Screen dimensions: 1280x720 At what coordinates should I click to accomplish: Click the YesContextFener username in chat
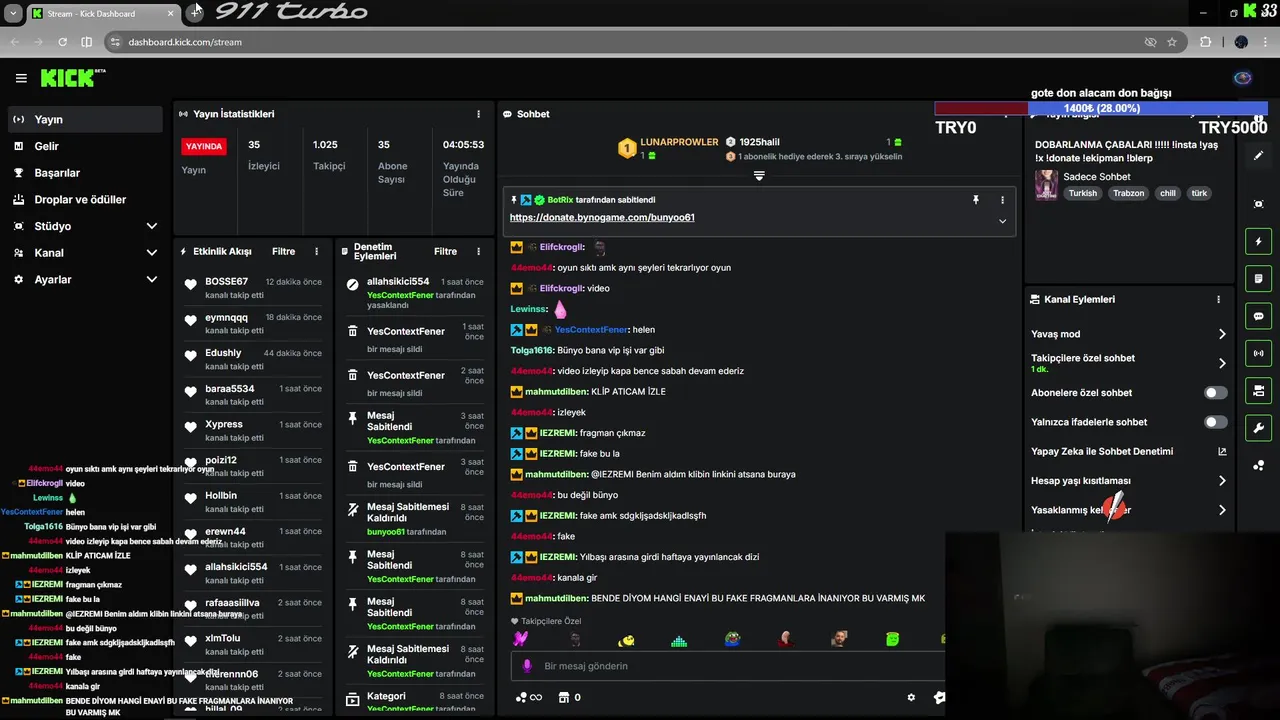(x=591, y=330)
